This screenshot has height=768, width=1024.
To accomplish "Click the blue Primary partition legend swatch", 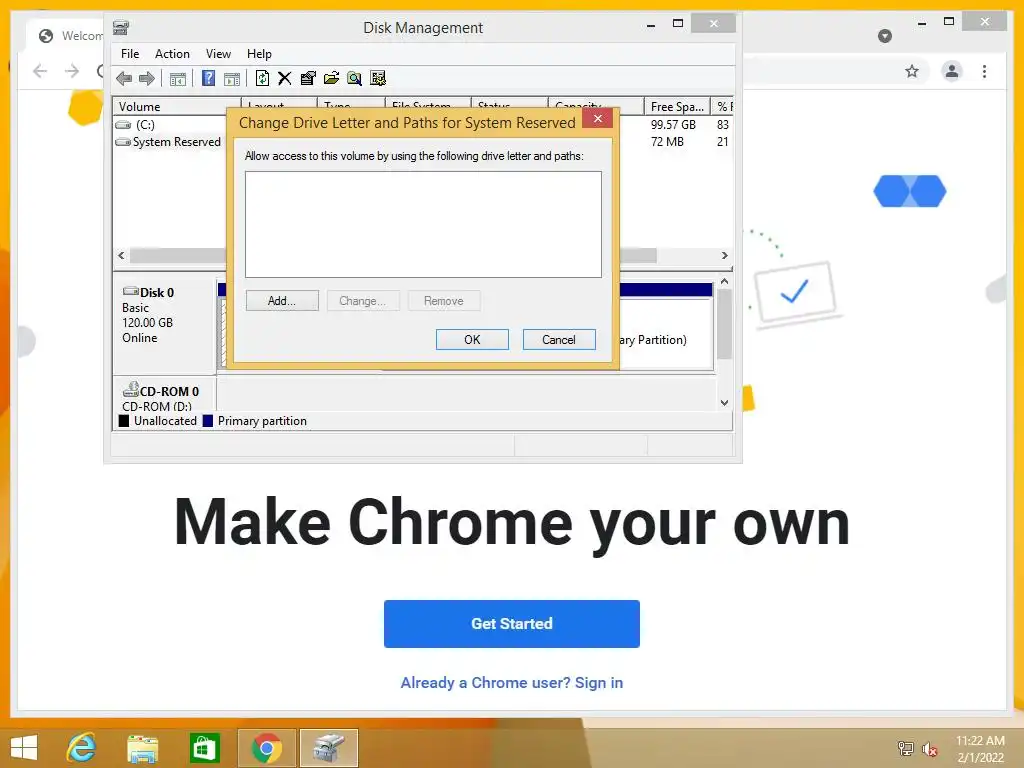I will 208,421.
